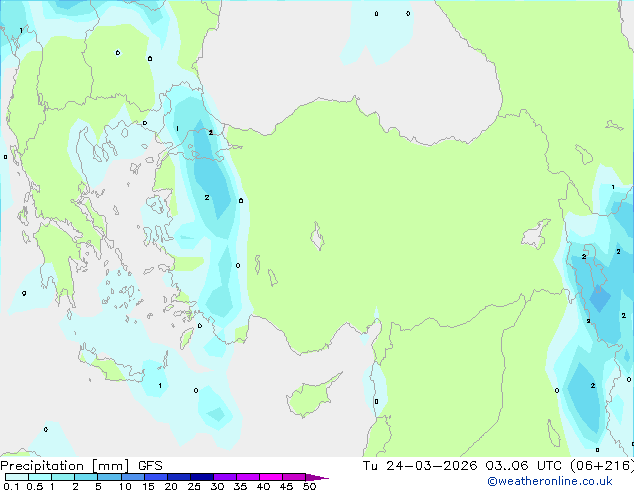Image resolution: width=634 pixels, height=490 pixels.
Task: Pick the 45–50 mm legend color swatch
Action: click(x=294, y=477)
